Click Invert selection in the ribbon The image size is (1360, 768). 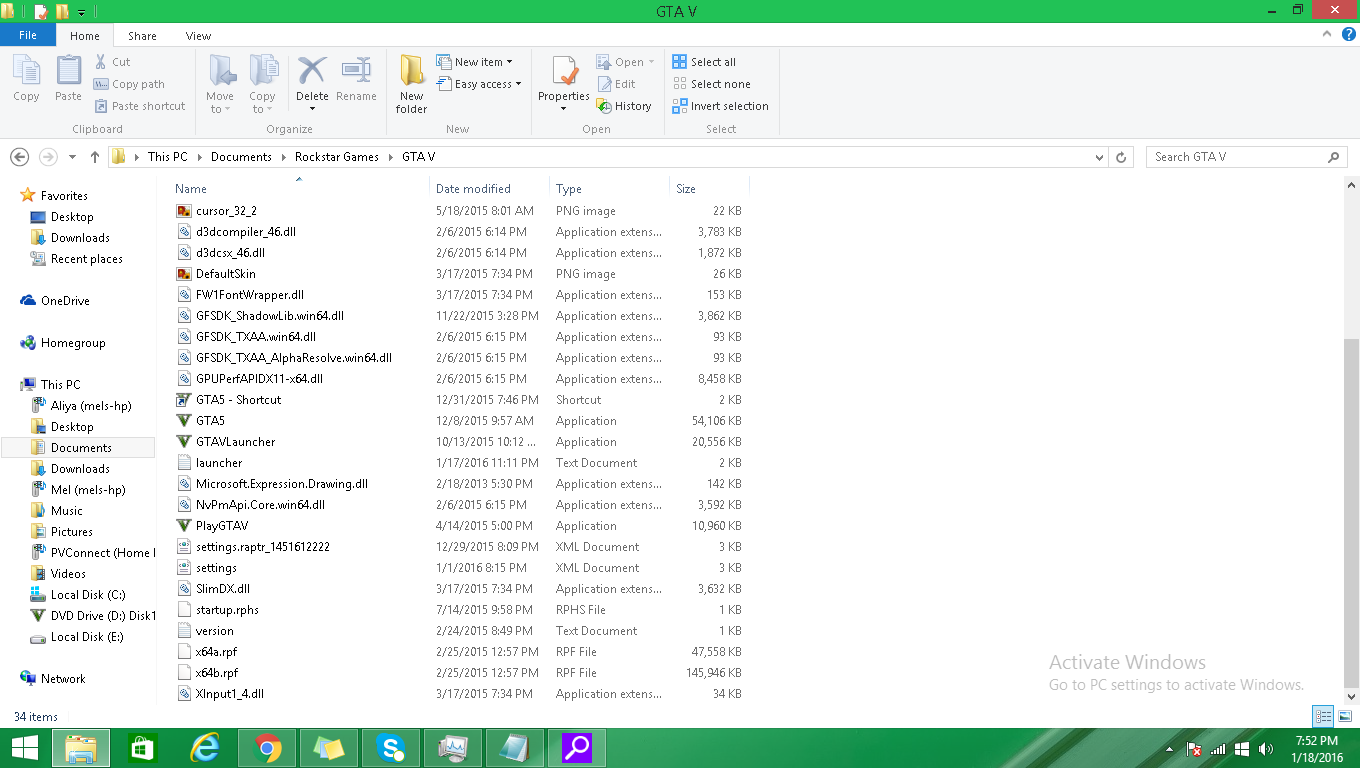coord(720,106)
